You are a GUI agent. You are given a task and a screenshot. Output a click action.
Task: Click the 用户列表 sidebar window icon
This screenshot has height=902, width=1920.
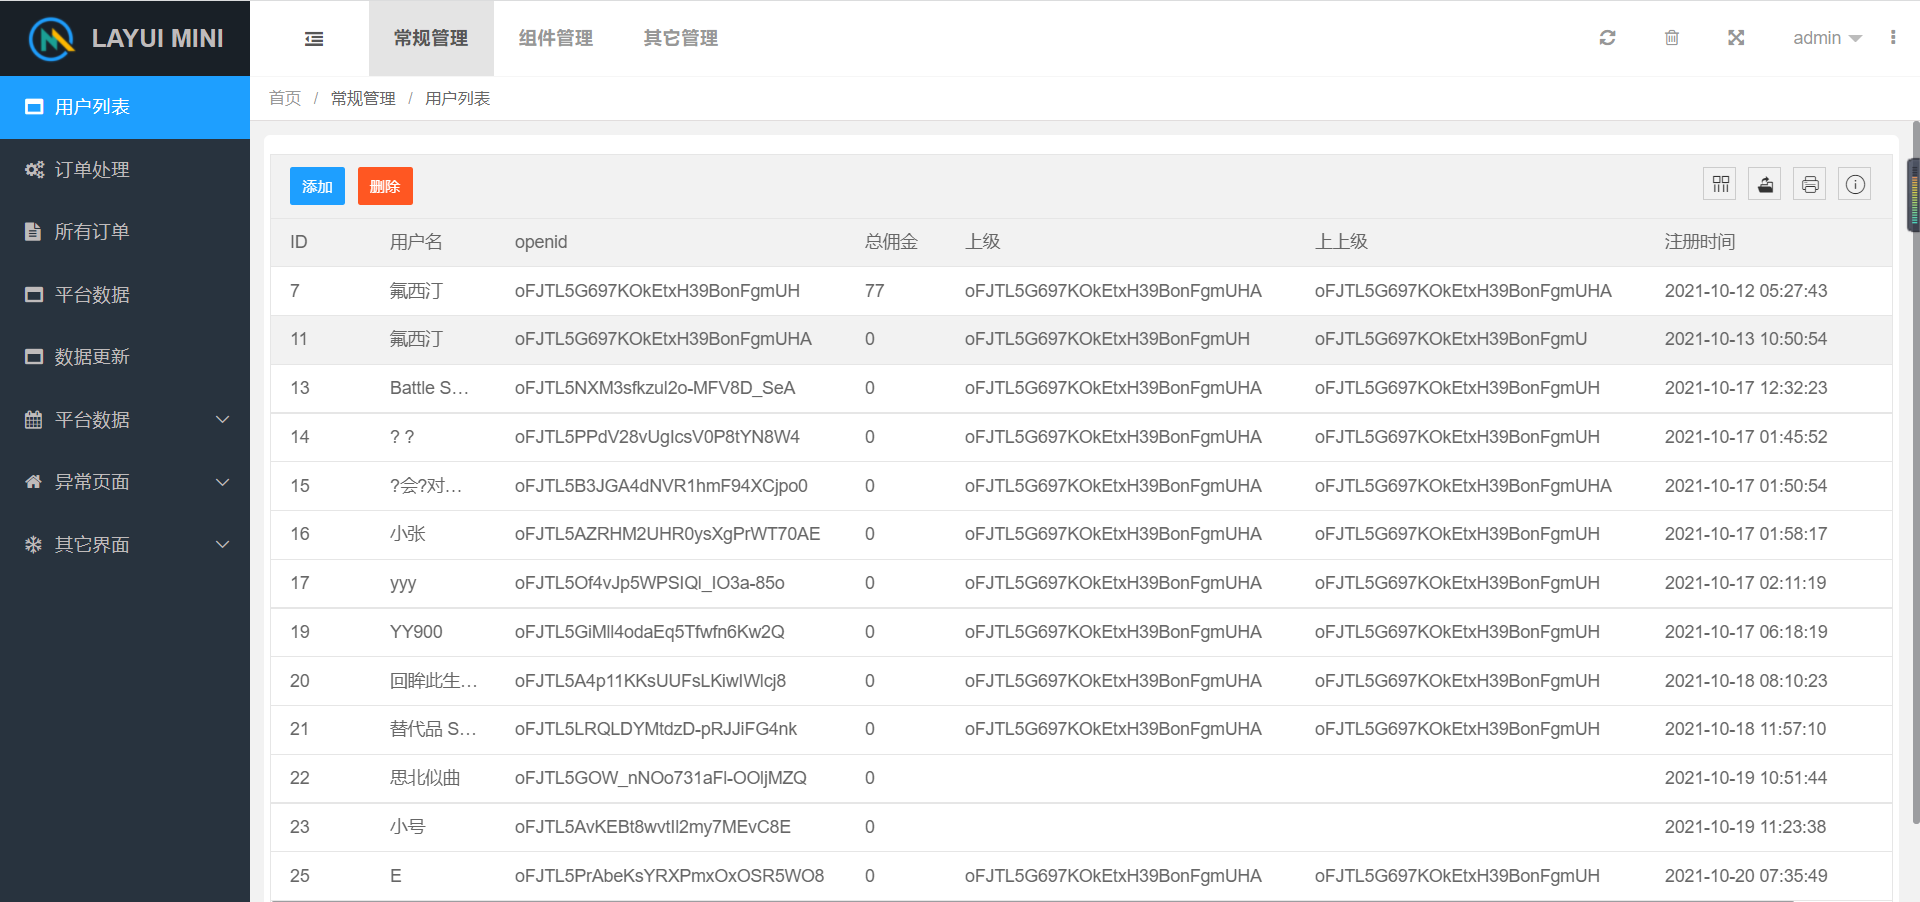click(34, 107)
